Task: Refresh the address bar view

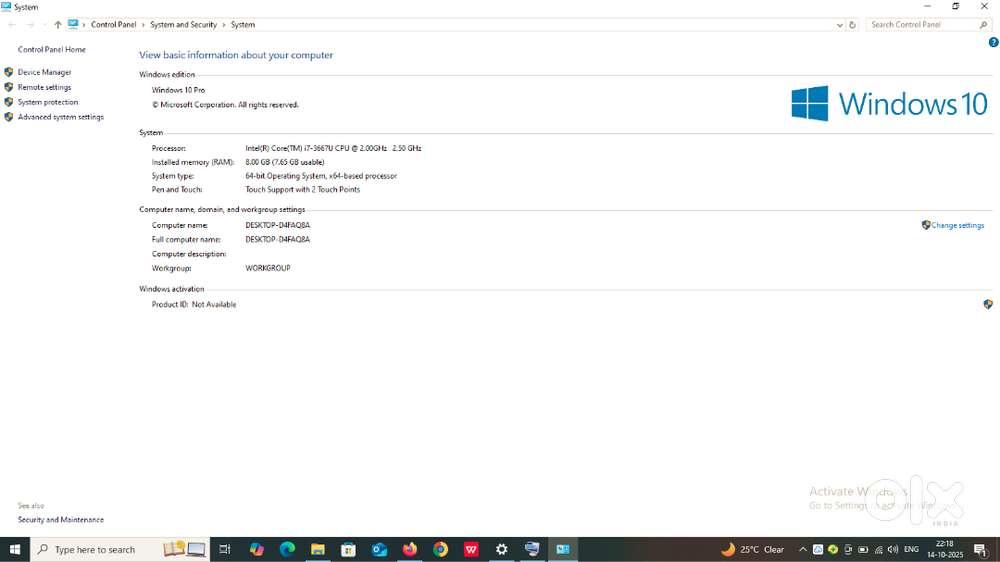Action: pos(852,25)
